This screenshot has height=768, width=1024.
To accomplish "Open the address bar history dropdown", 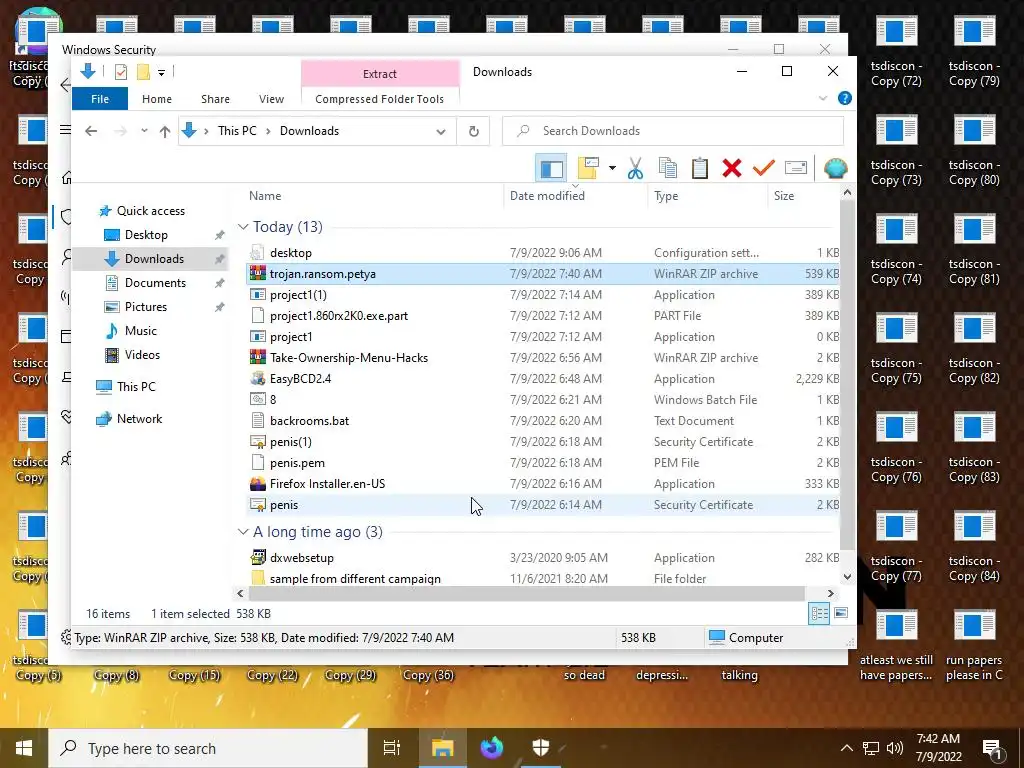I will click(x=441, y=131).
